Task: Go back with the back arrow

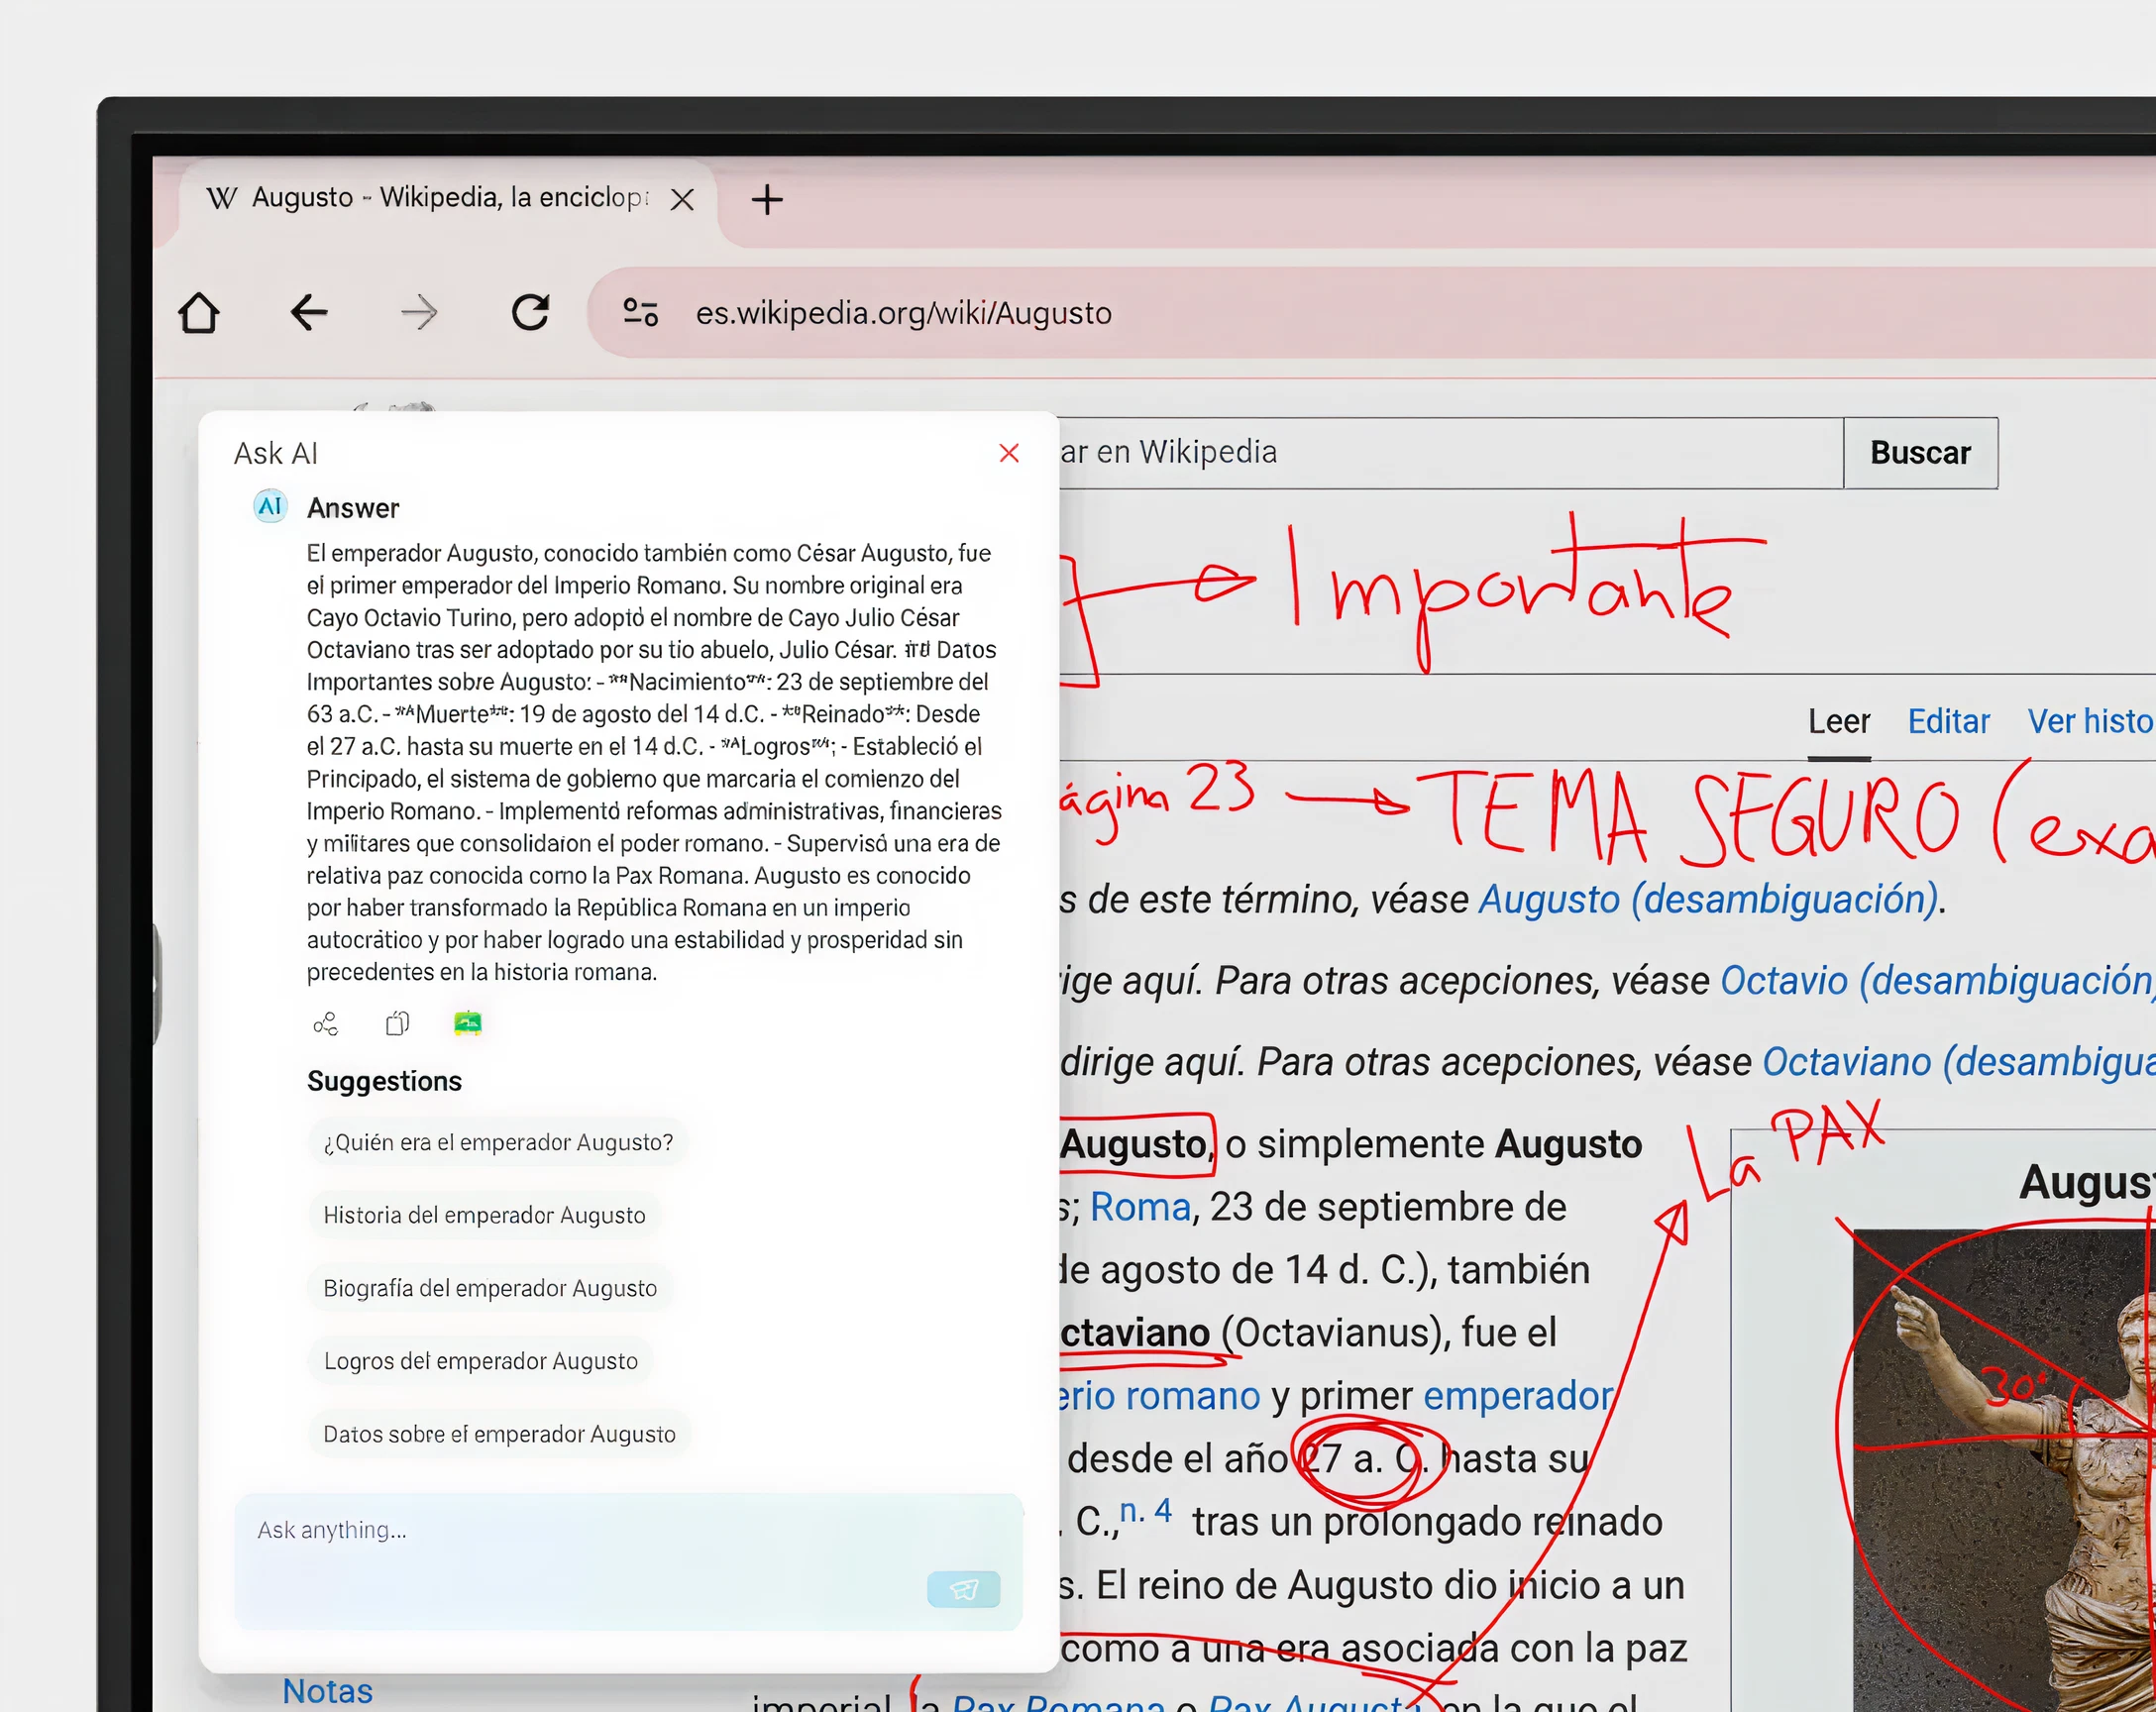Action: 309,313
